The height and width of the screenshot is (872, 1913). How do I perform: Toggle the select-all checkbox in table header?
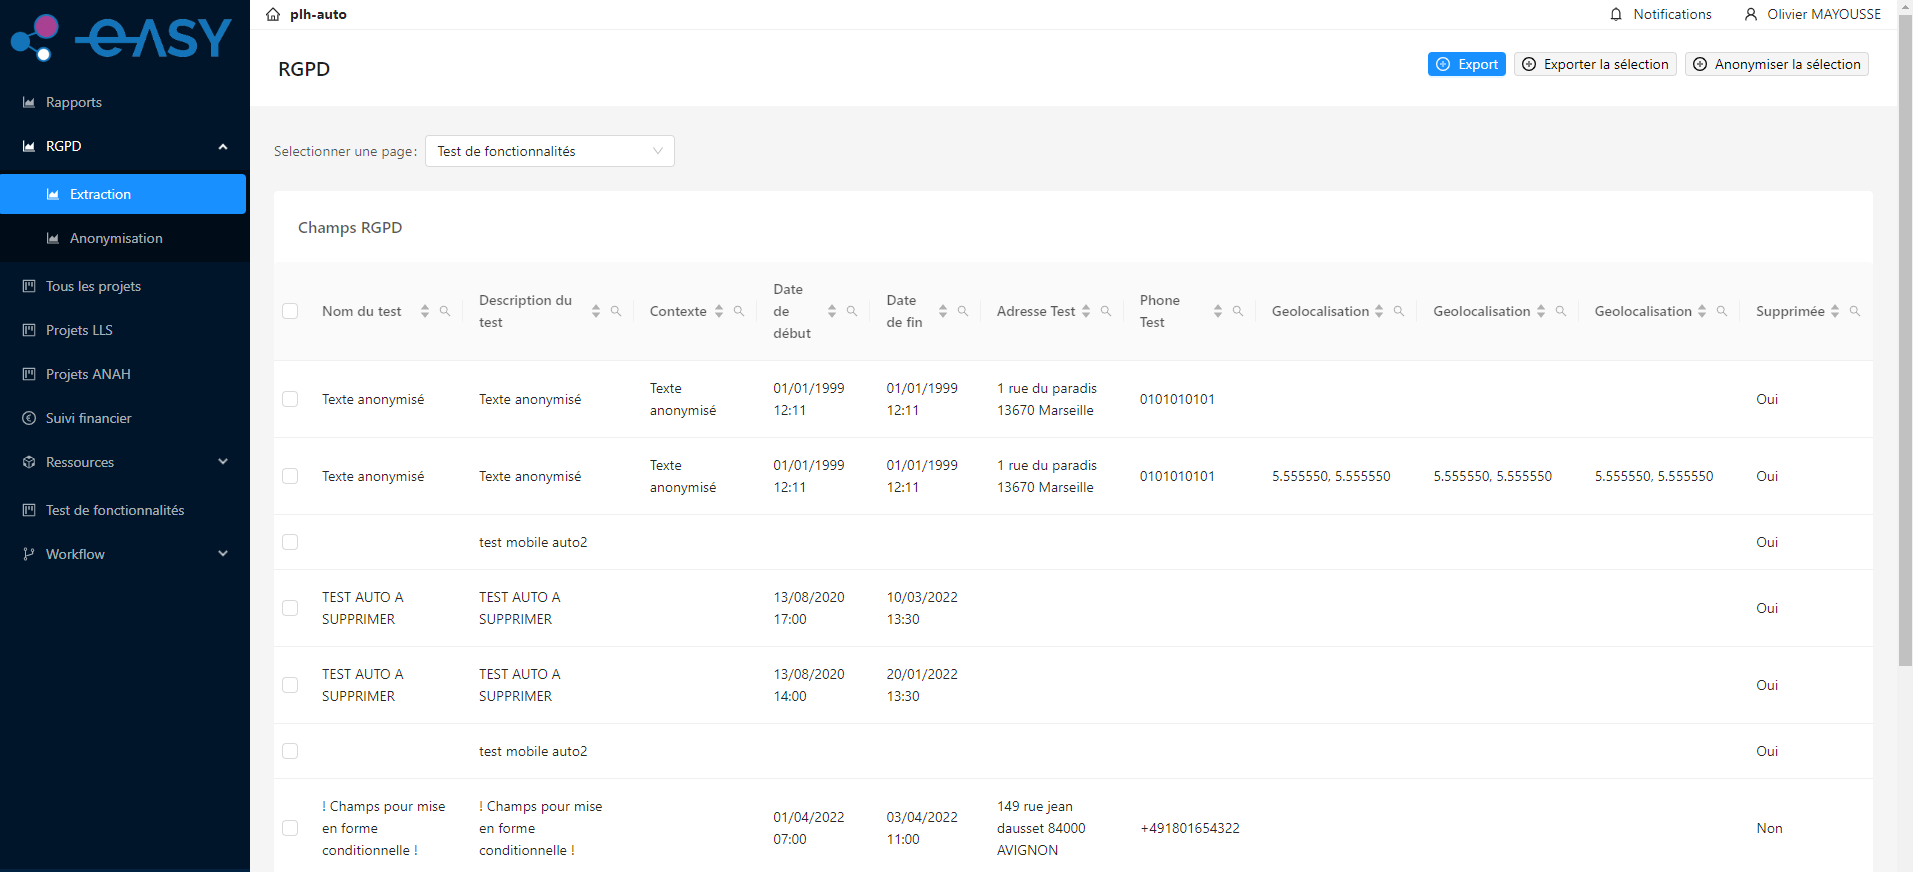pos(290,312)
